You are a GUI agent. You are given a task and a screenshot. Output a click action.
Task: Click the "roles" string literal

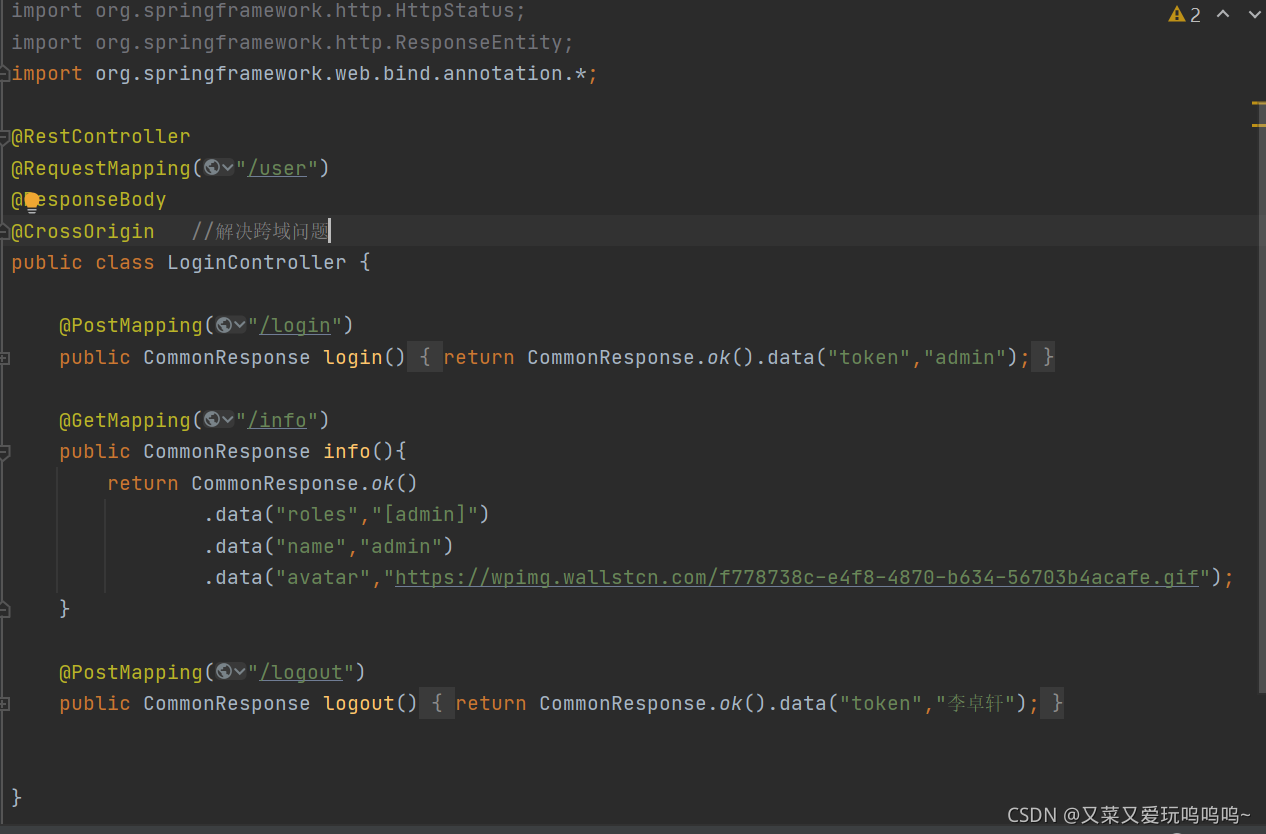pyautogui.click(x=317, y=515)
